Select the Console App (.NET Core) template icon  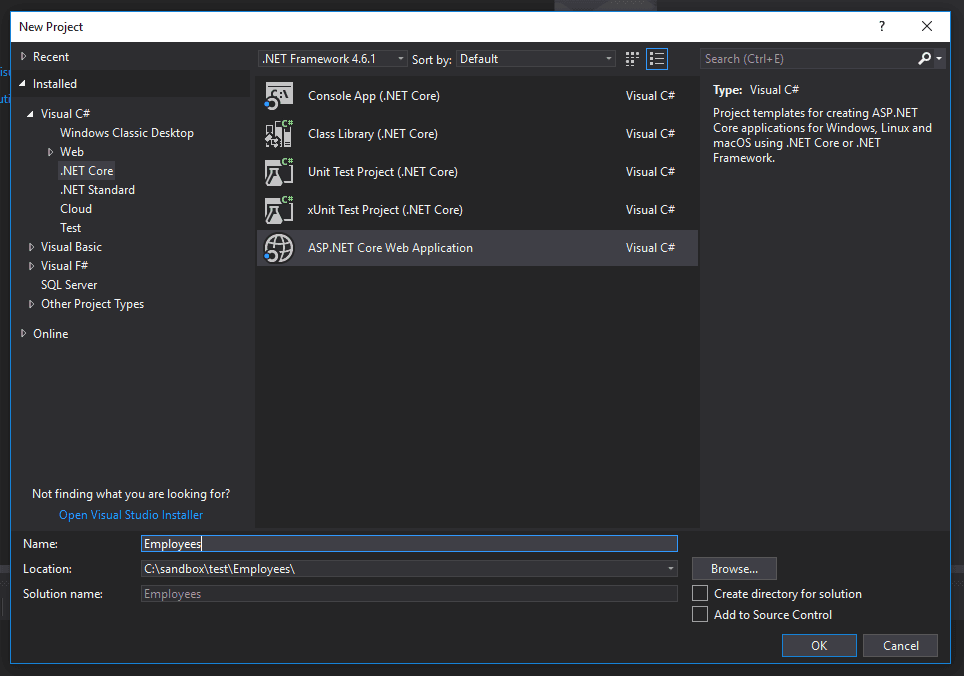point(279,96)
